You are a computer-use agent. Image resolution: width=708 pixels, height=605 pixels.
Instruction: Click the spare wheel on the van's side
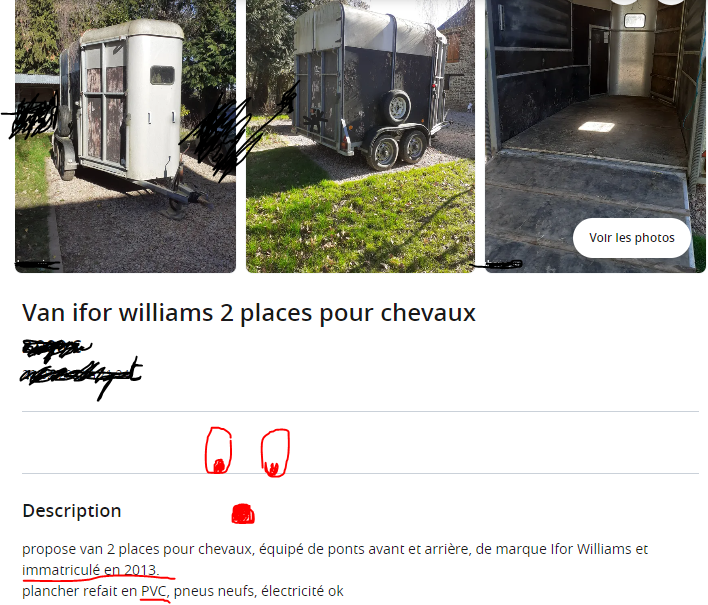(396, 107)
